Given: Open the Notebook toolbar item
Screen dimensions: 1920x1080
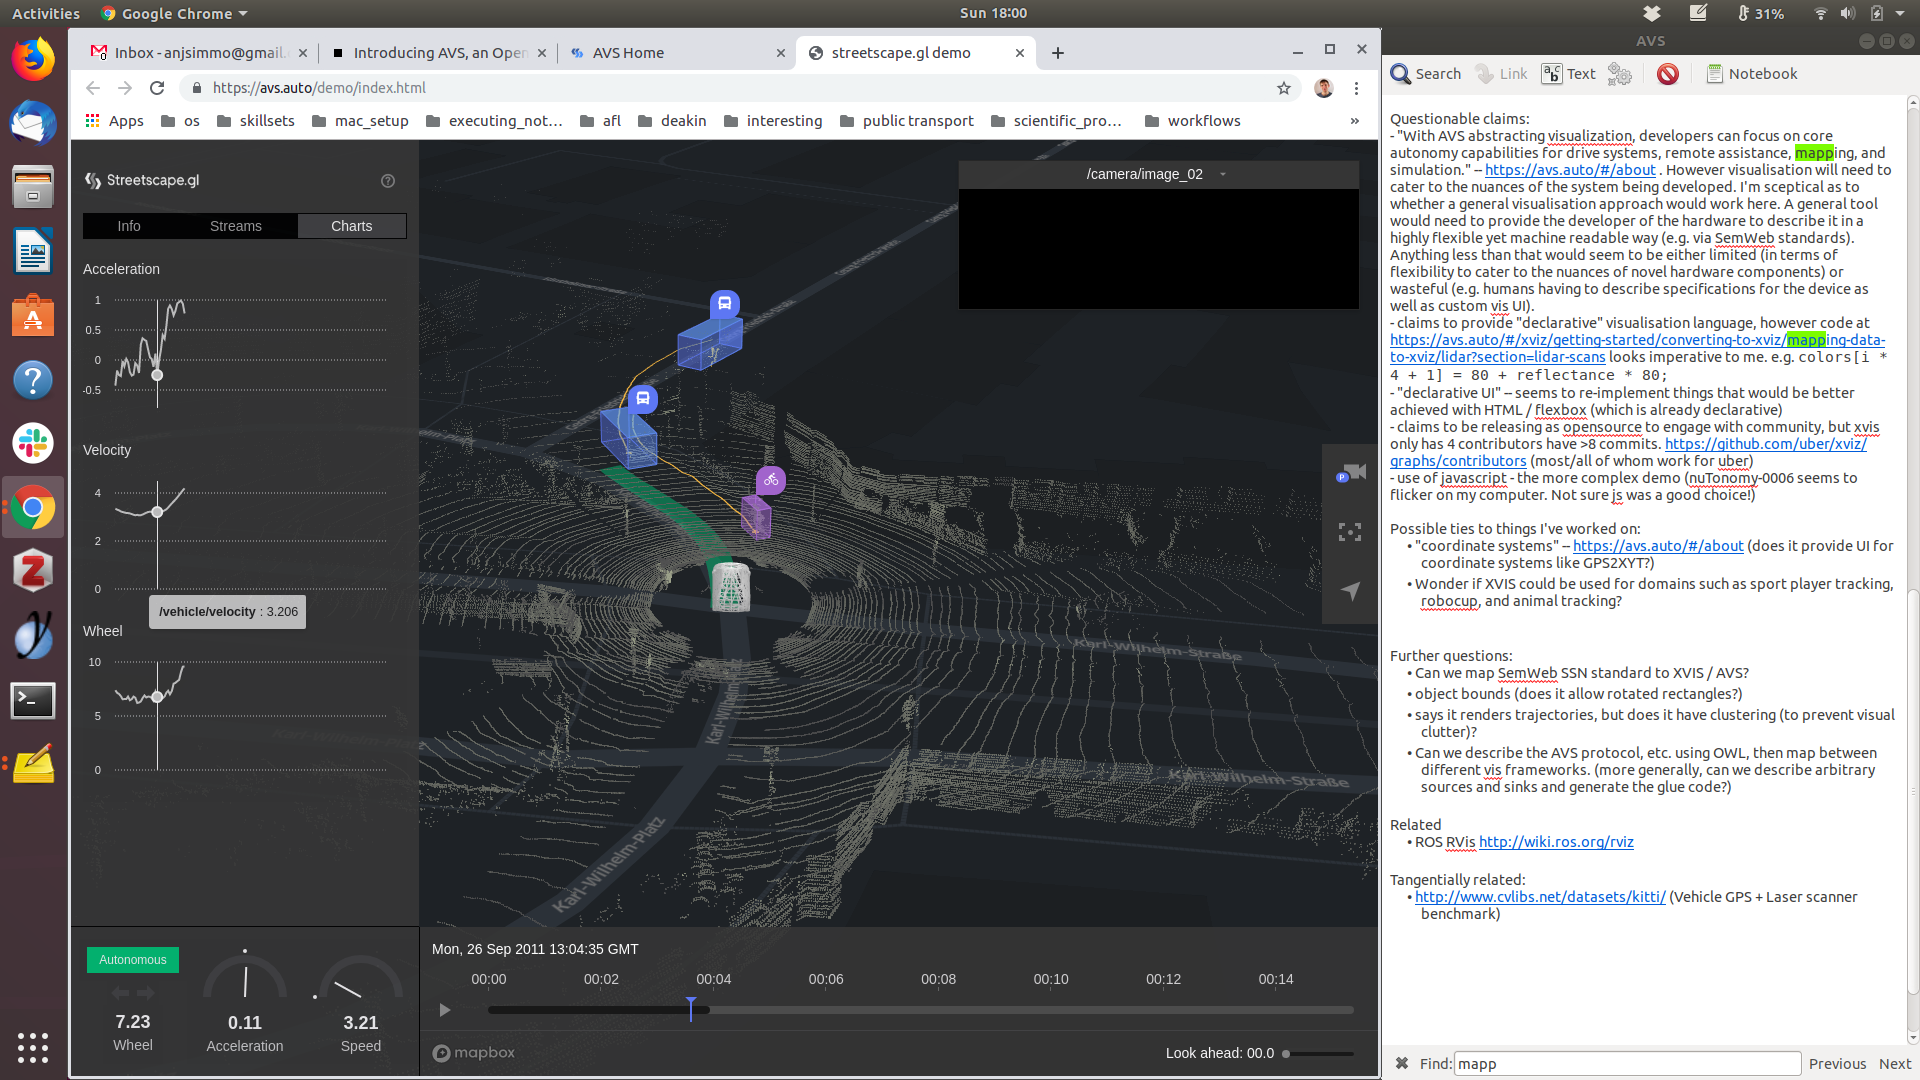Looking at the screenshot, I should [1752, 74].
